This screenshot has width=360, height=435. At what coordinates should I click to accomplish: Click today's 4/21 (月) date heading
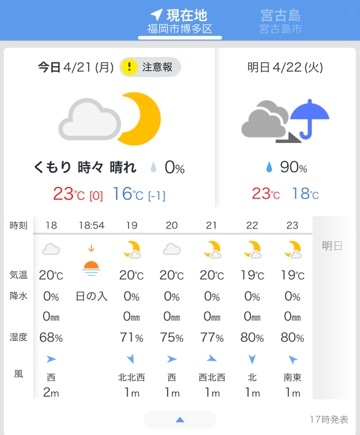pyautogui.click(x=76, y=67)
